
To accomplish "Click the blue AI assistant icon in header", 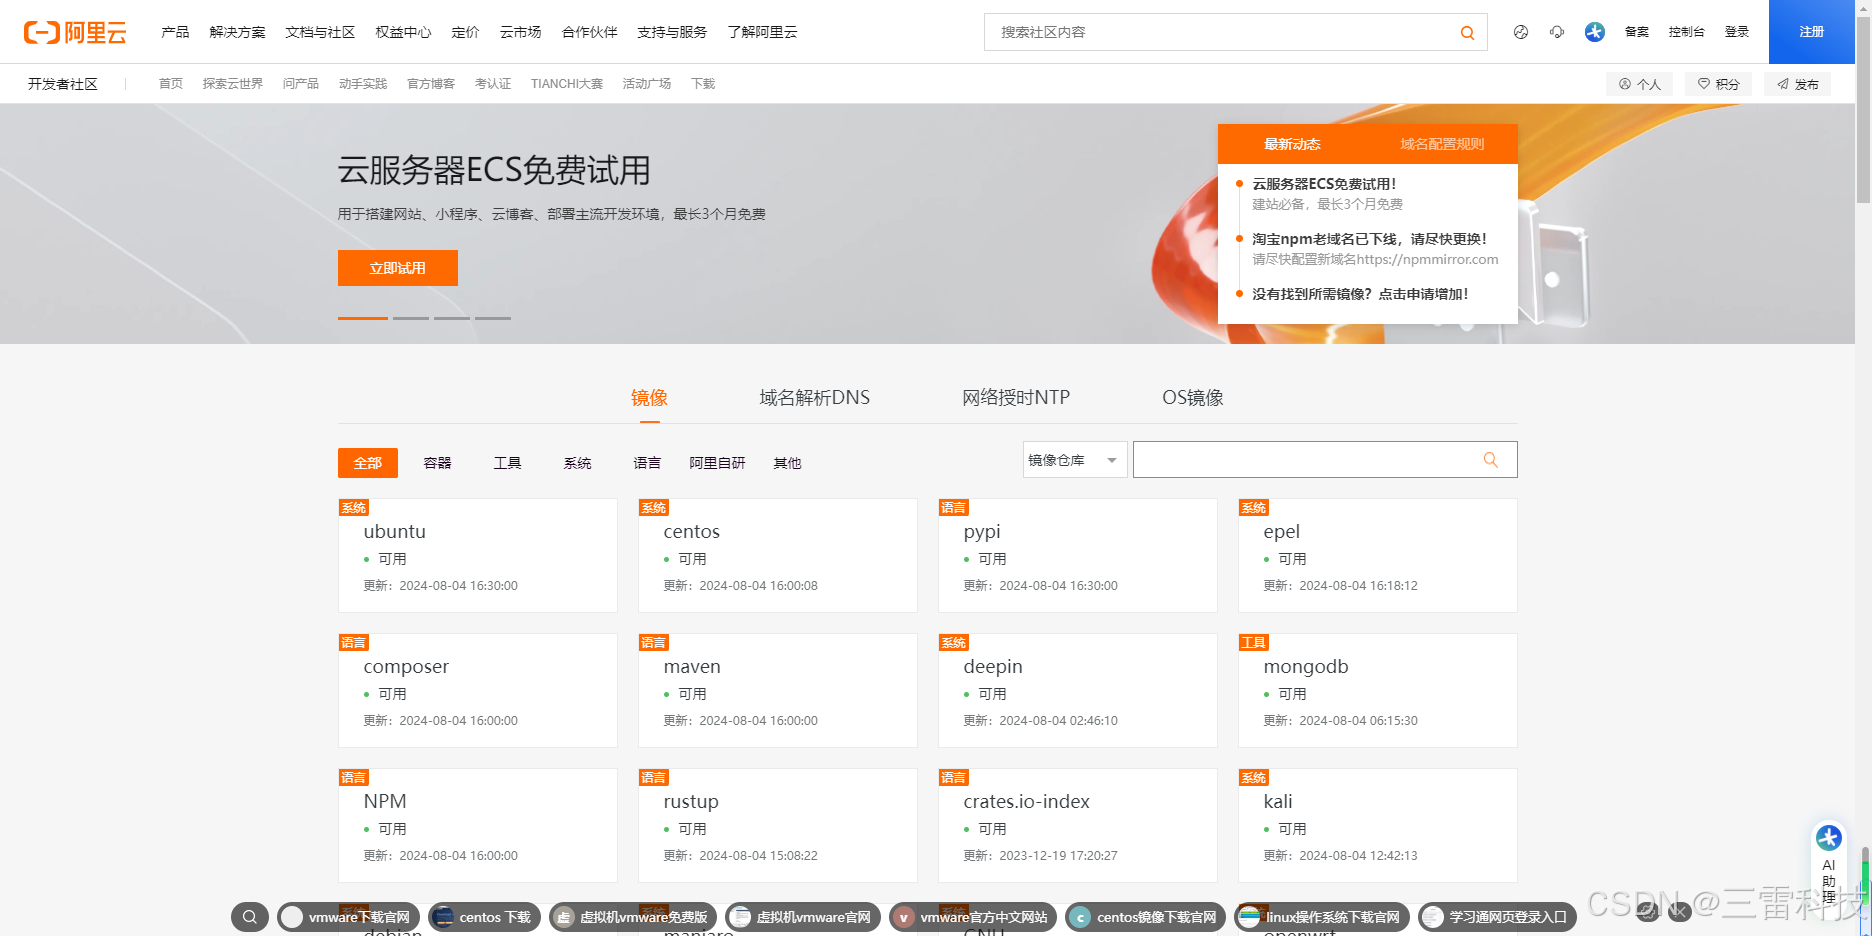I will 1595,32.
